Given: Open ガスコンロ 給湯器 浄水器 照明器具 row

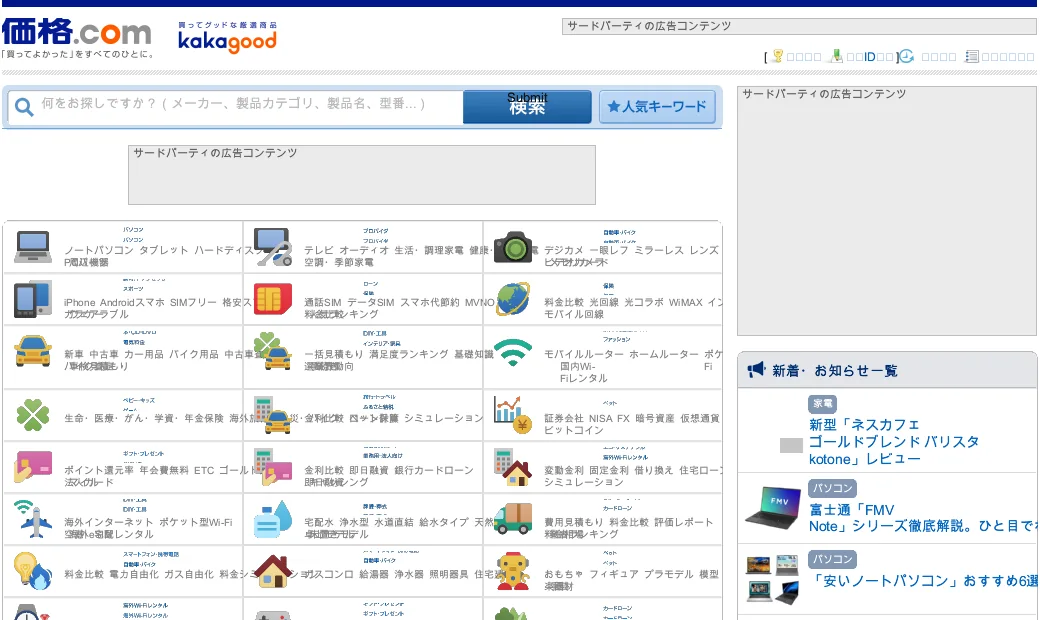Looking at the screenshot, I should pyautogui.click(x=402, y=574).
